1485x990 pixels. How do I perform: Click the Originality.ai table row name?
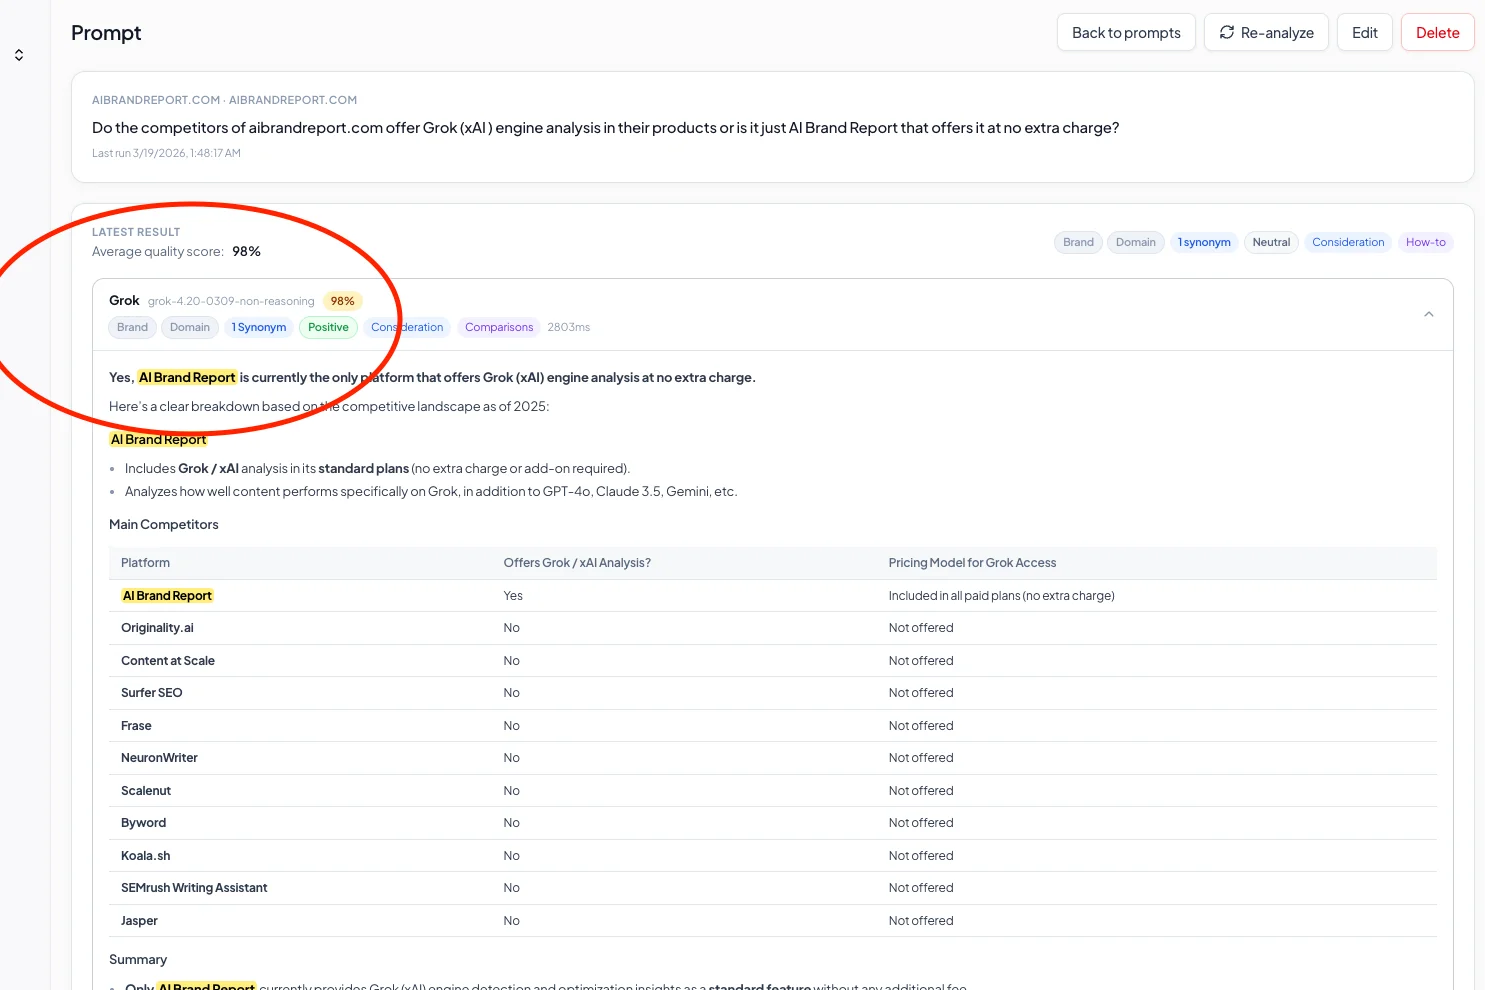click(157, 628)
